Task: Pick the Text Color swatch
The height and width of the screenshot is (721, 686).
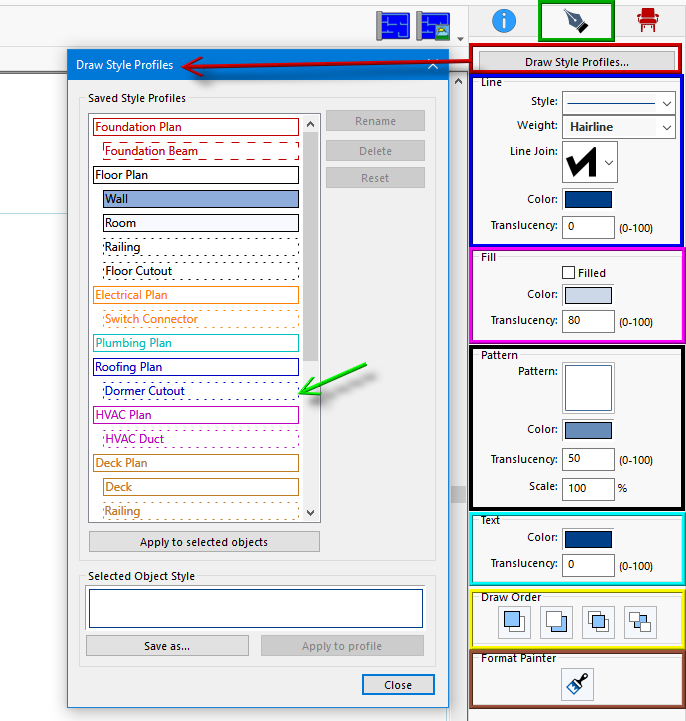Action: coord(588,539)
